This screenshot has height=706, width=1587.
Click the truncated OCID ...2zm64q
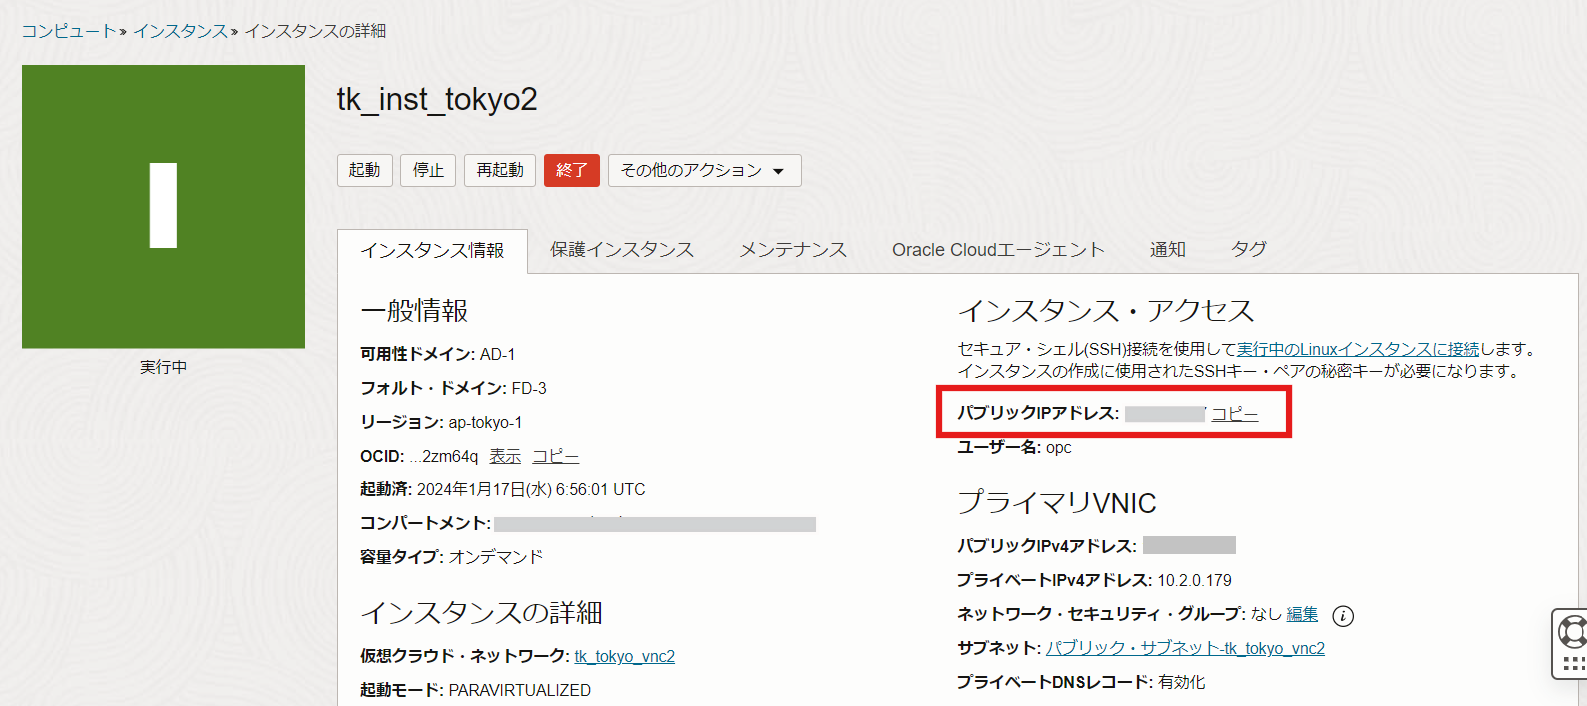tap(444, 456)
